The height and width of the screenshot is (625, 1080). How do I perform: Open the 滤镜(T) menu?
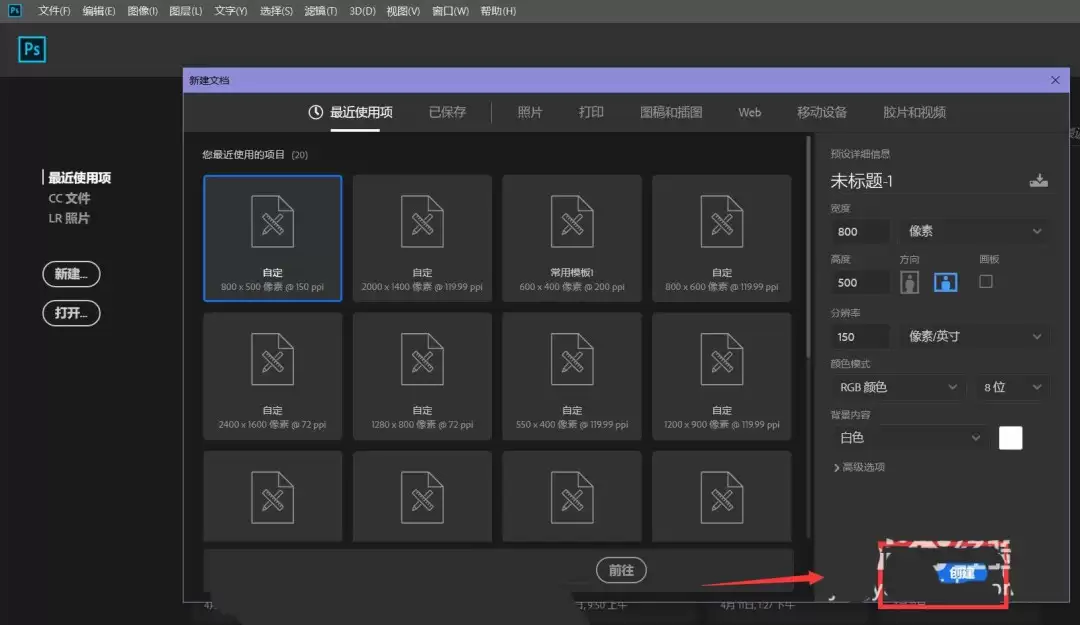pyautogui.click(x=320, y=11)
